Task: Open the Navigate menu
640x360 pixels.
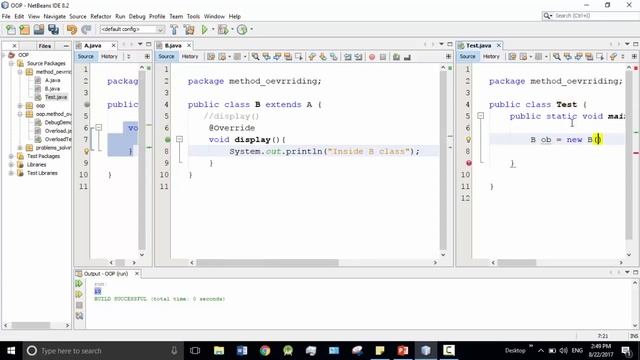Action: [x=55, y=16]
